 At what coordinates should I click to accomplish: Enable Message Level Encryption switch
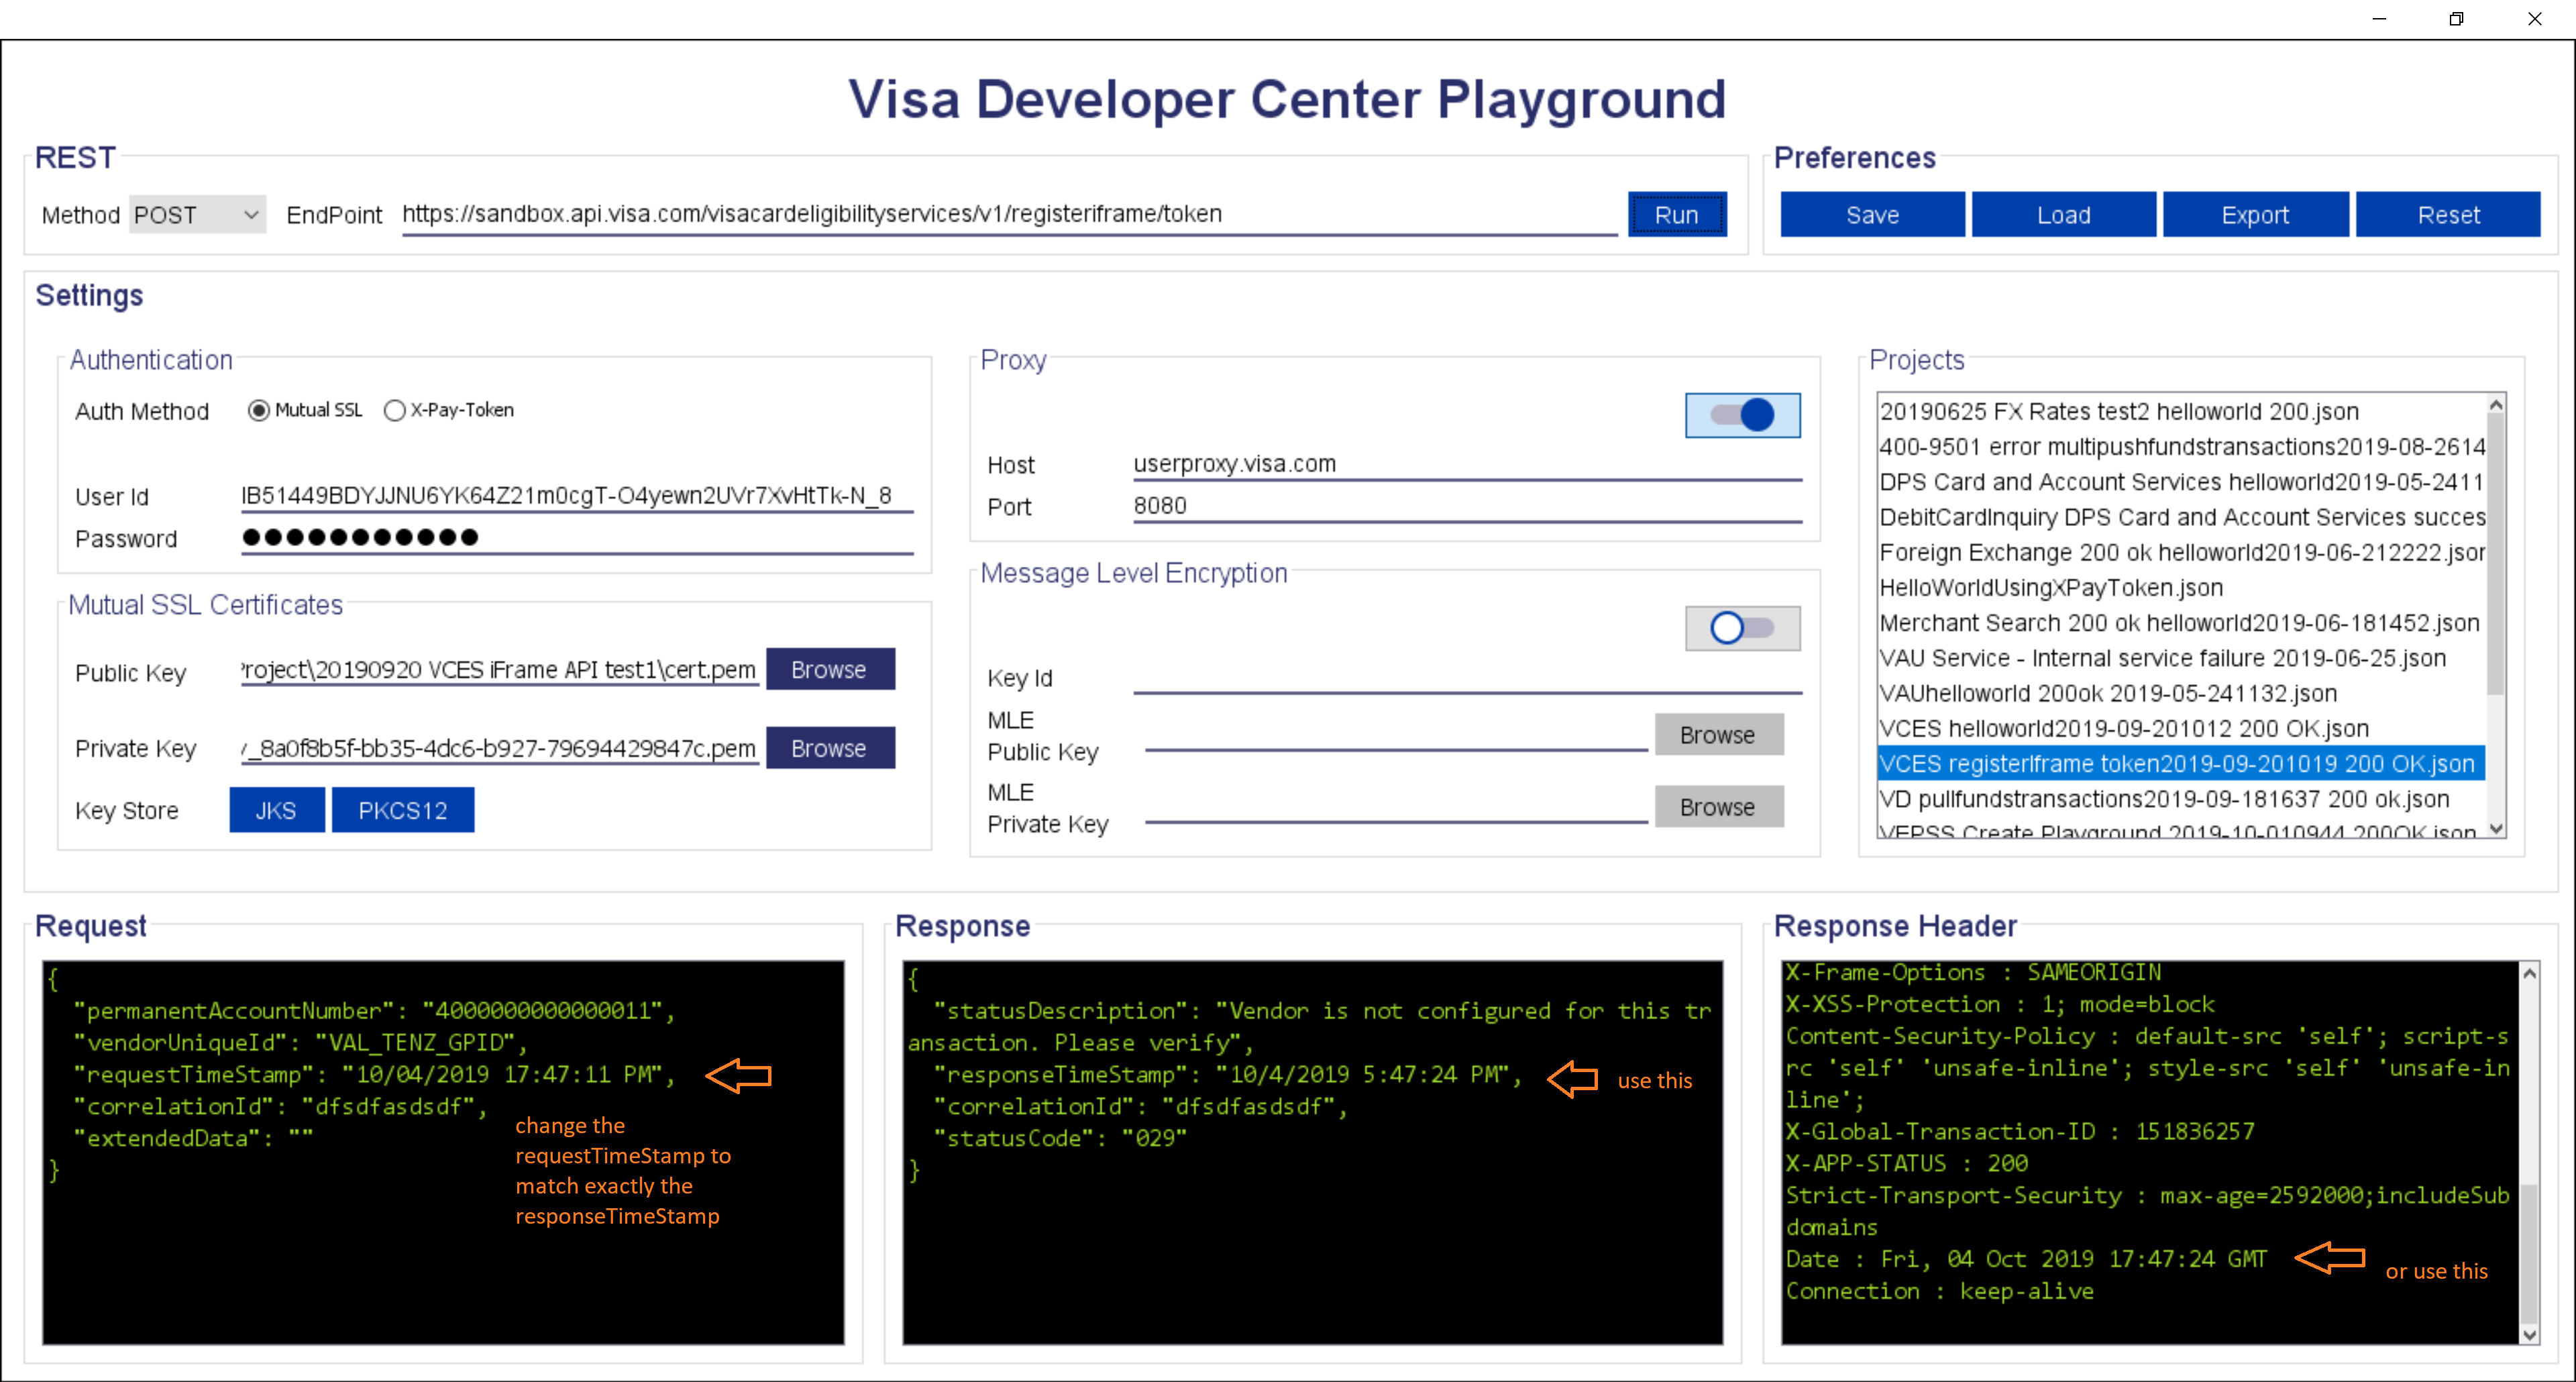coord(1742,628)
